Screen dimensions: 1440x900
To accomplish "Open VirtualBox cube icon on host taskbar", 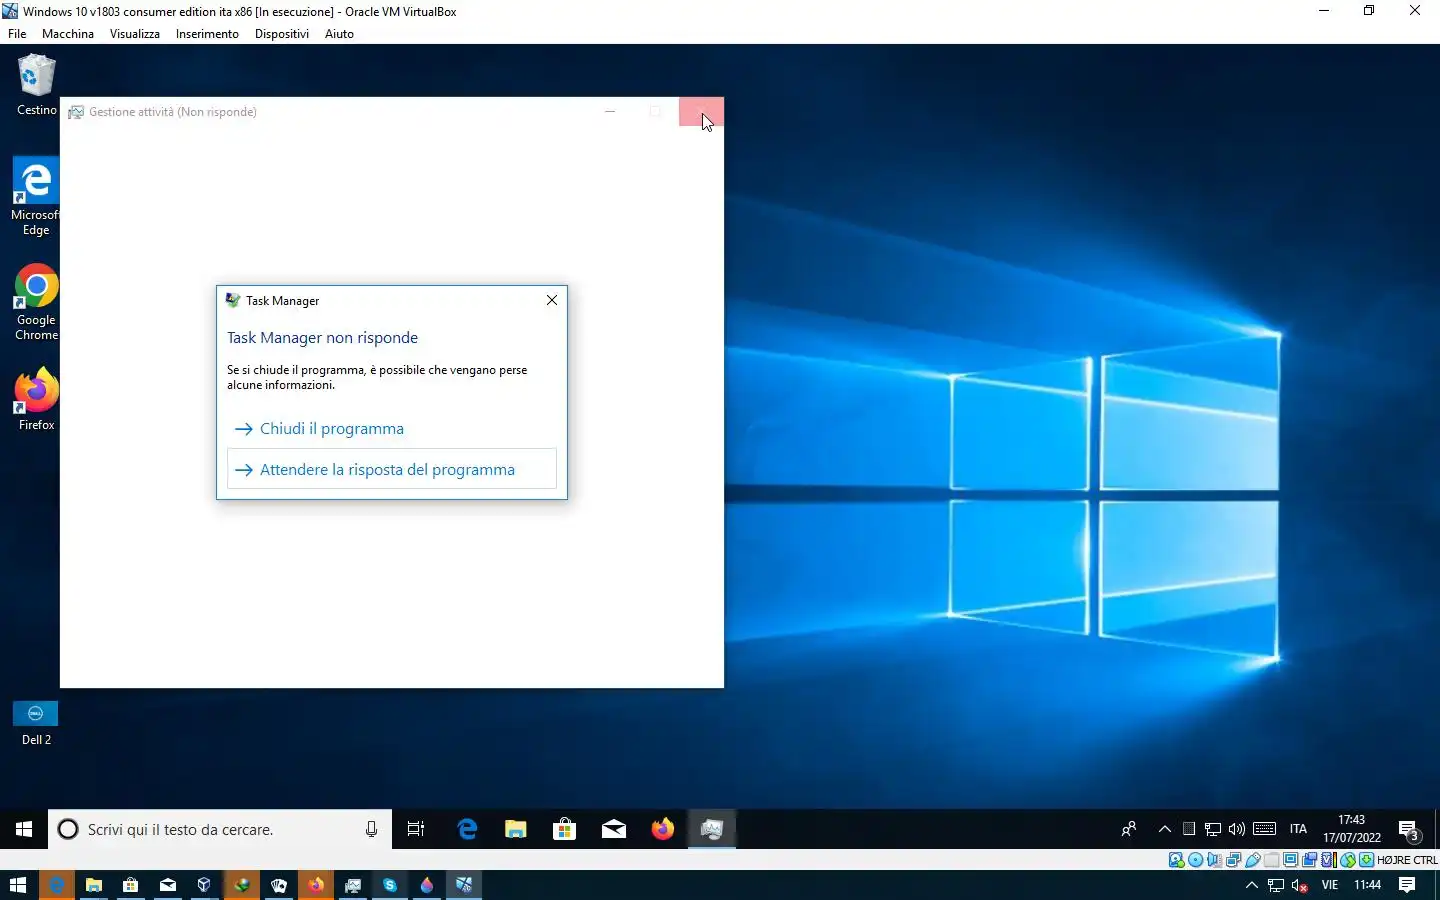I will (204, 885).
